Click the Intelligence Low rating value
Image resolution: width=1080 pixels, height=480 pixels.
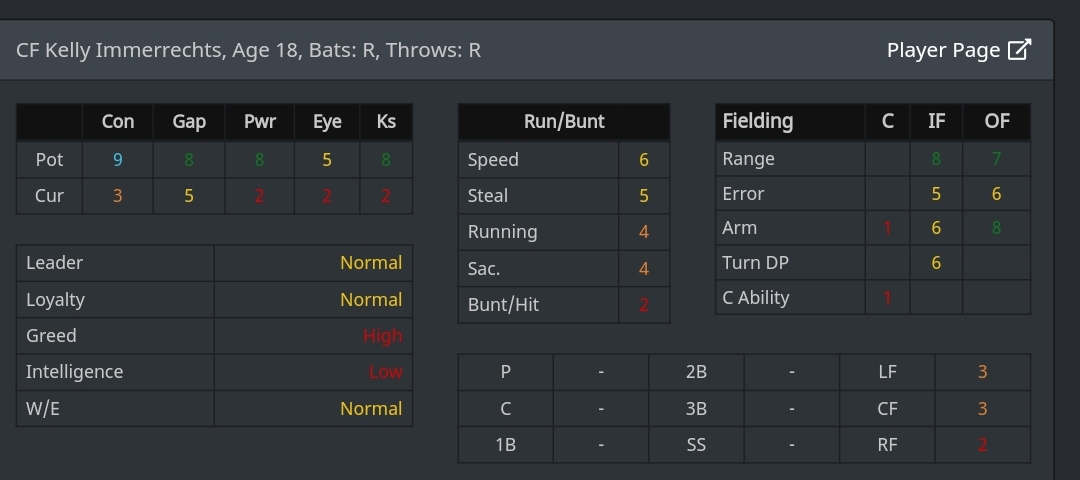point(385,372)
